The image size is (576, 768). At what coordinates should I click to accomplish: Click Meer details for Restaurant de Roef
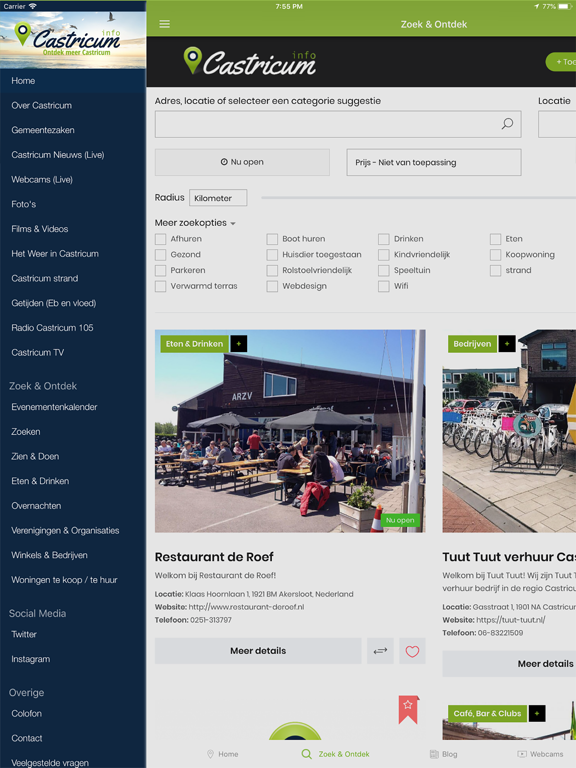(x=258, y=651)
